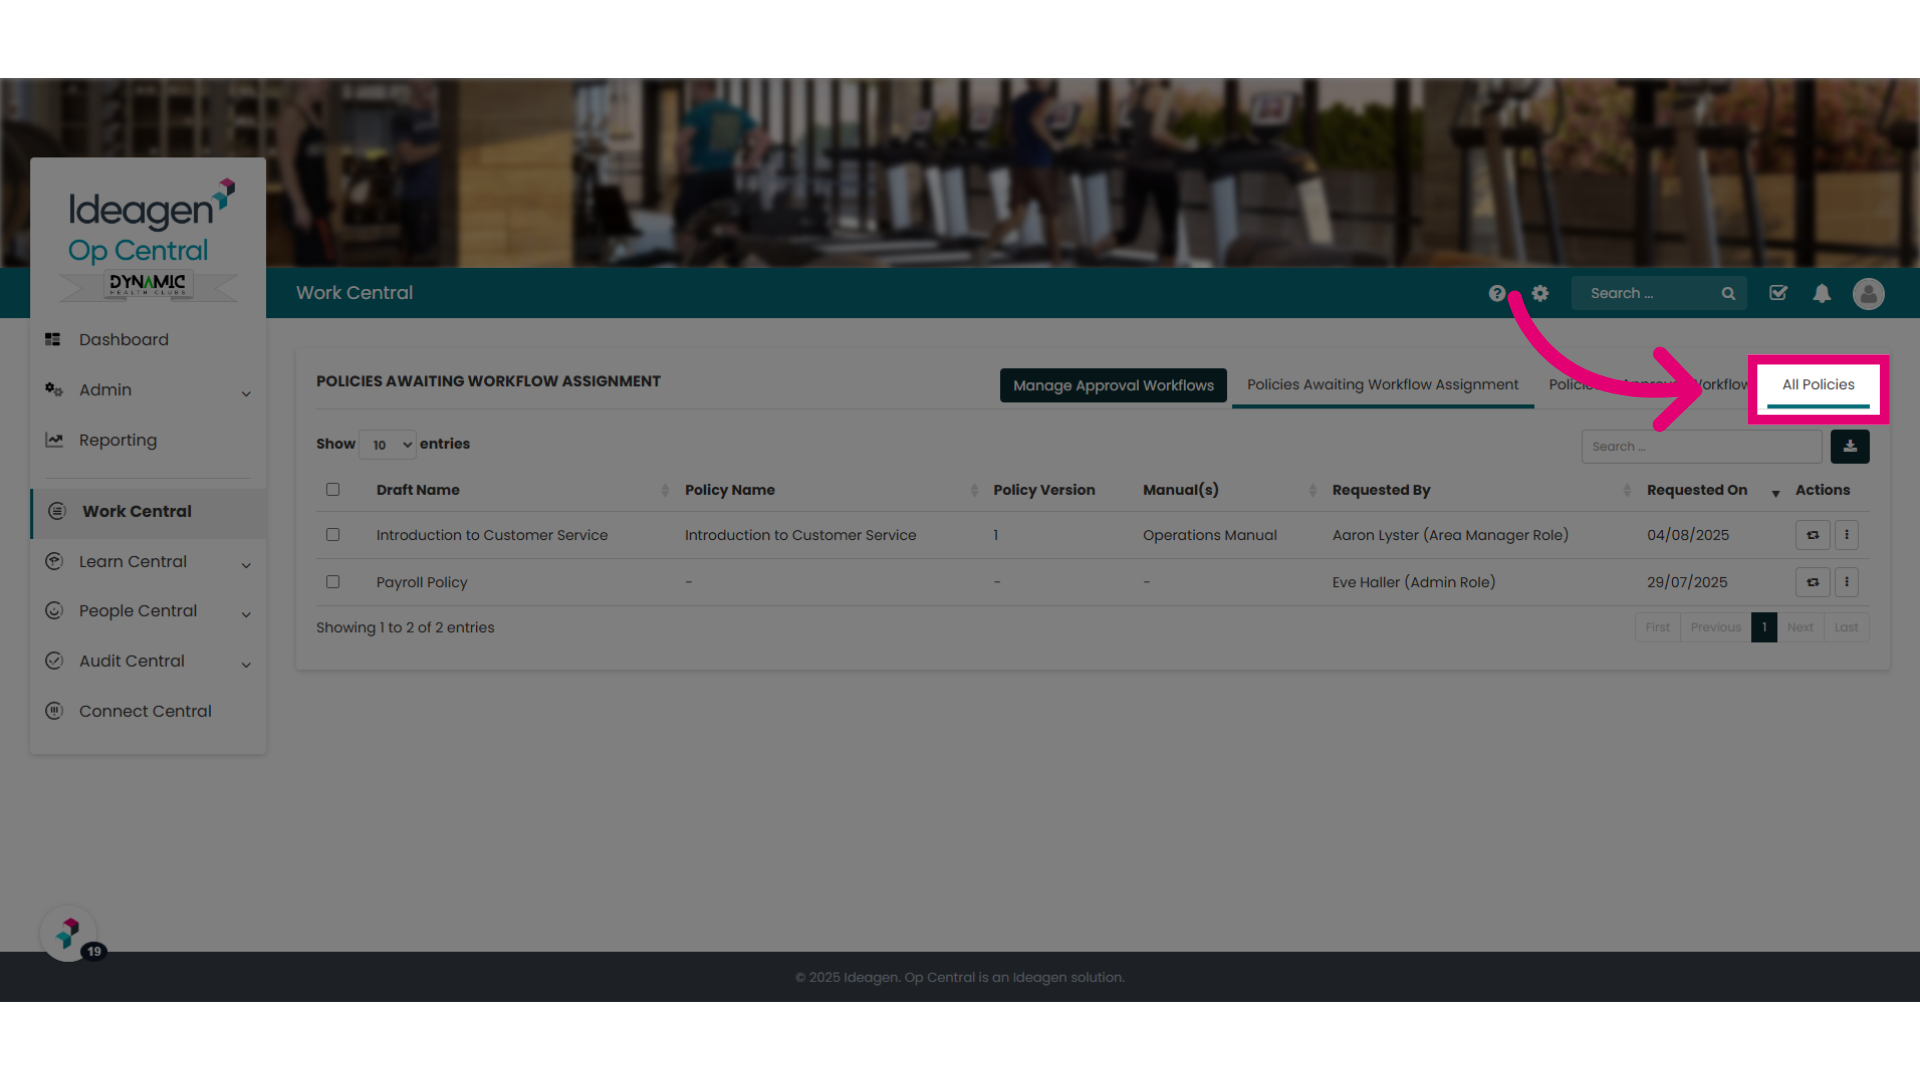Screen dimensions: 1920x1080
Task: Tick checkbox for Payroll Policy
Action: 333,582
